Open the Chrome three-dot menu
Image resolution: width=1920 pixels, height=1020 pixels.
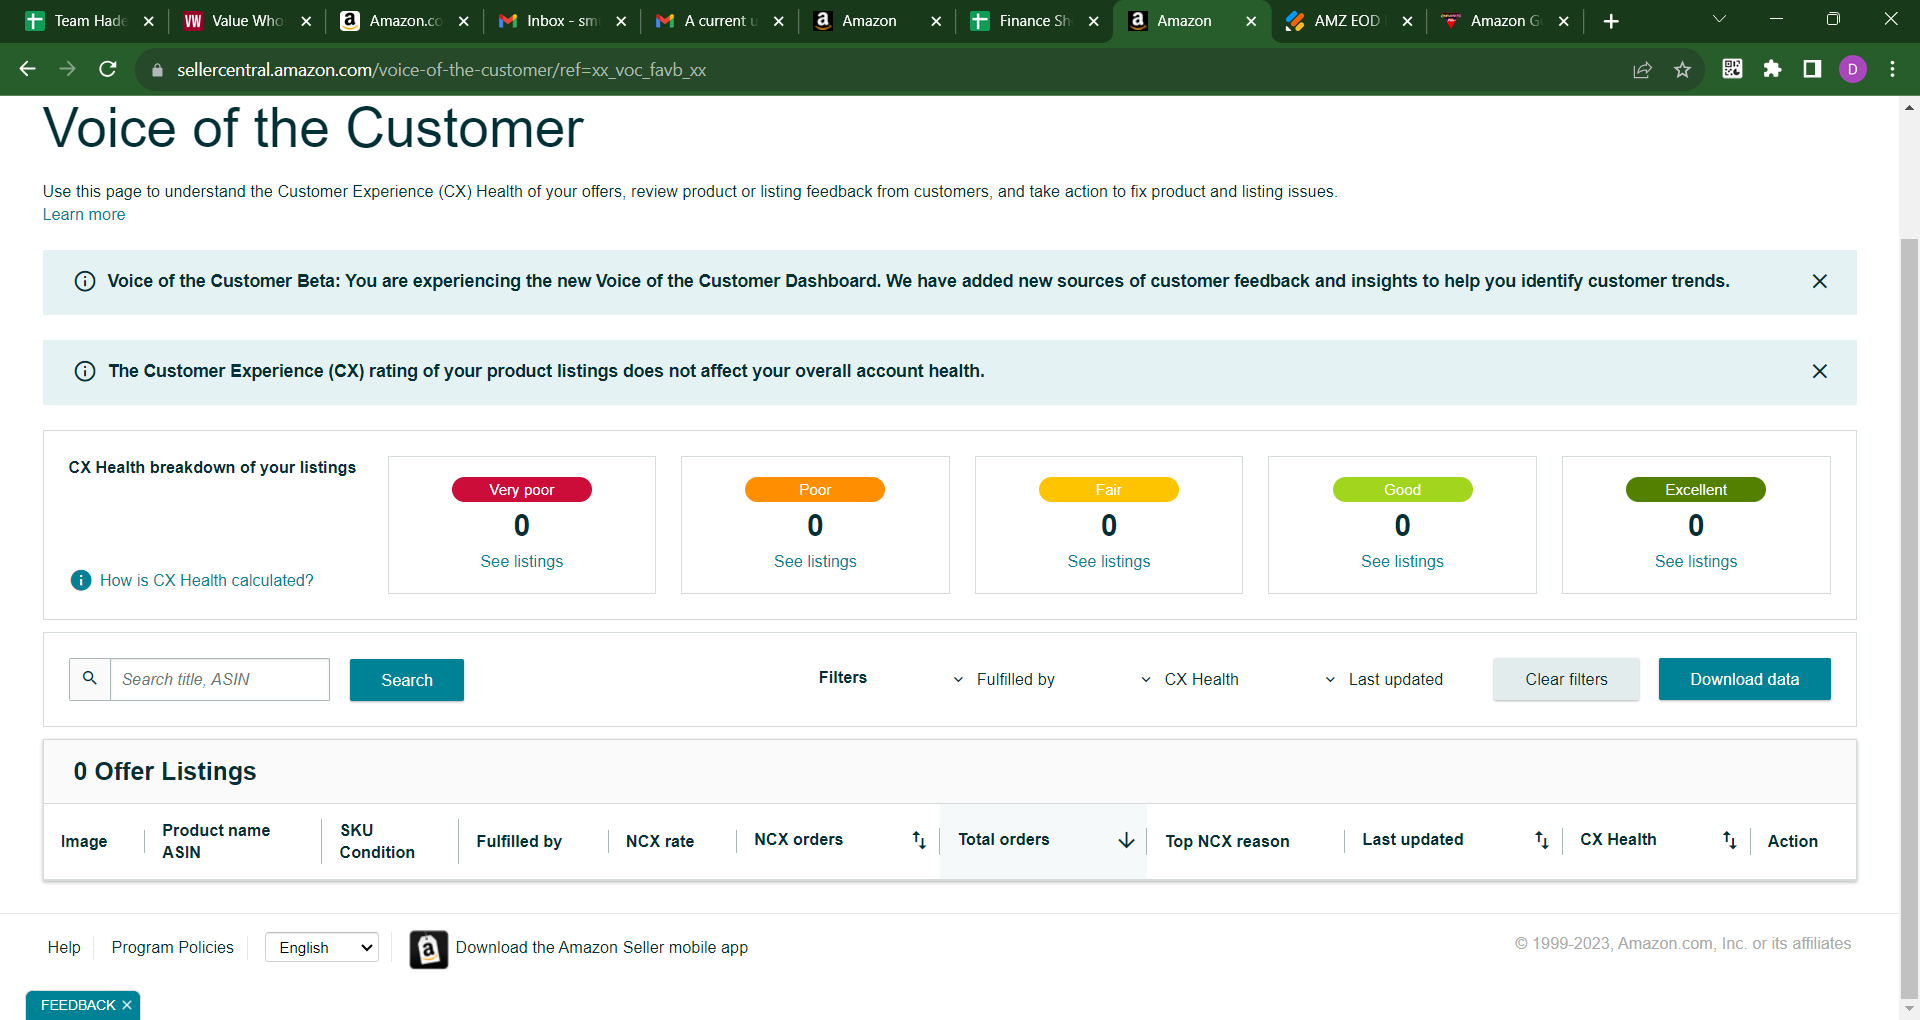(x=1892, y=69)
